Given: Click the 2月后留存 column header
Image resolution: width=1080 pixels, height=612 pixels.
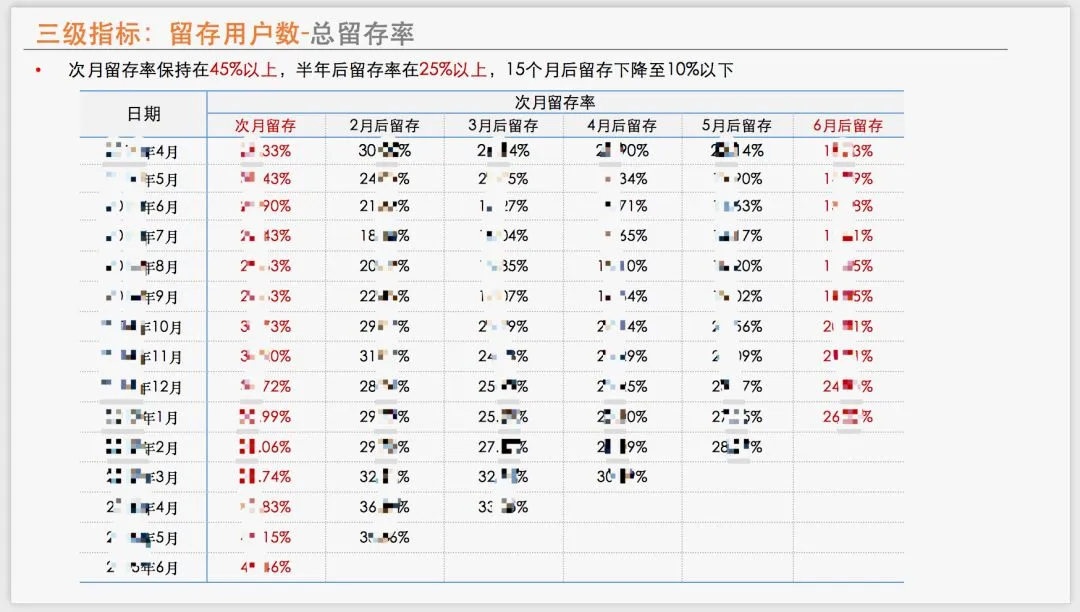Looking at the screenshot, I should pos(384,126).
